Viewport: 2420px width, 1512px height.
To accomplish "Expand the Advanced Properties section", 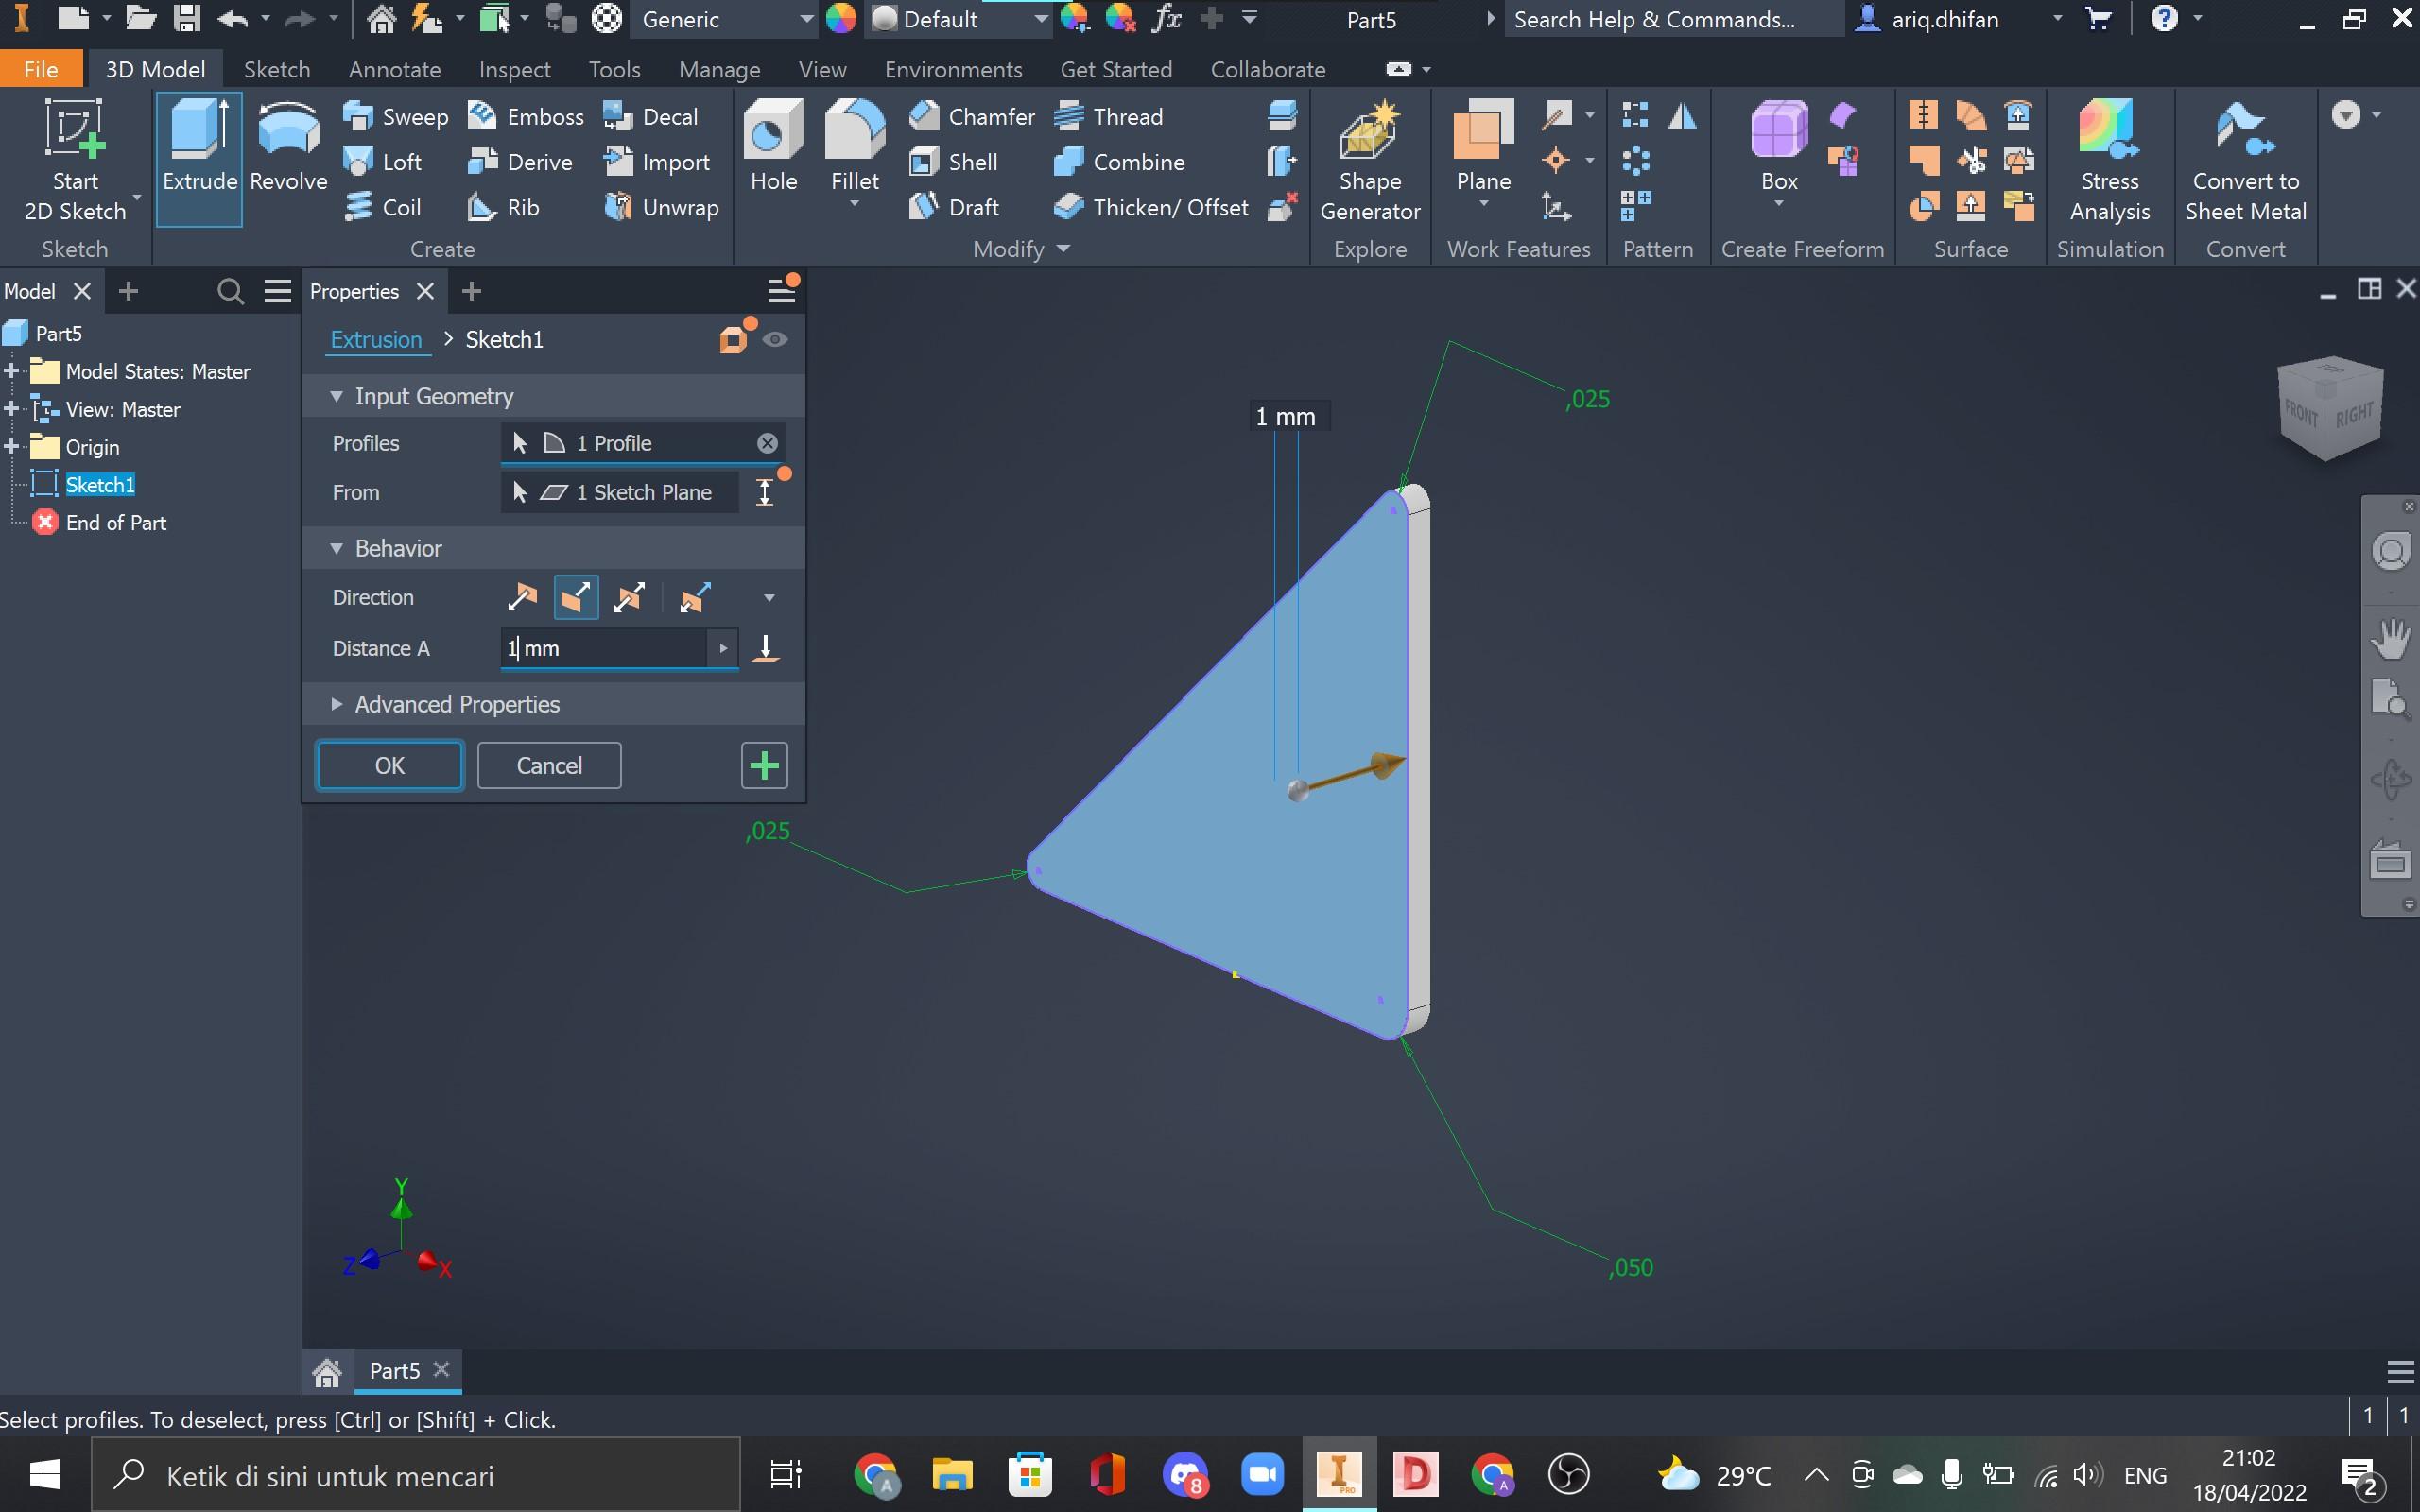I will tap(337, 705).
